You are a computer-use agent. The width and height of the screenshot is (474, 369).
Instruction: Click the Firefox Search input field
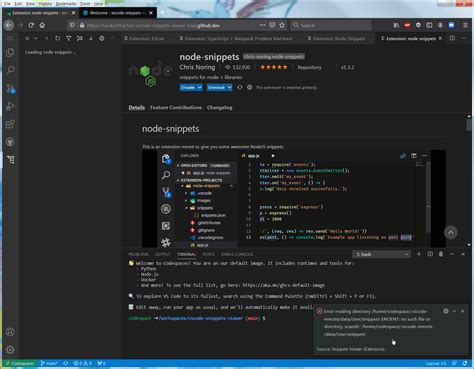[331, 25]
